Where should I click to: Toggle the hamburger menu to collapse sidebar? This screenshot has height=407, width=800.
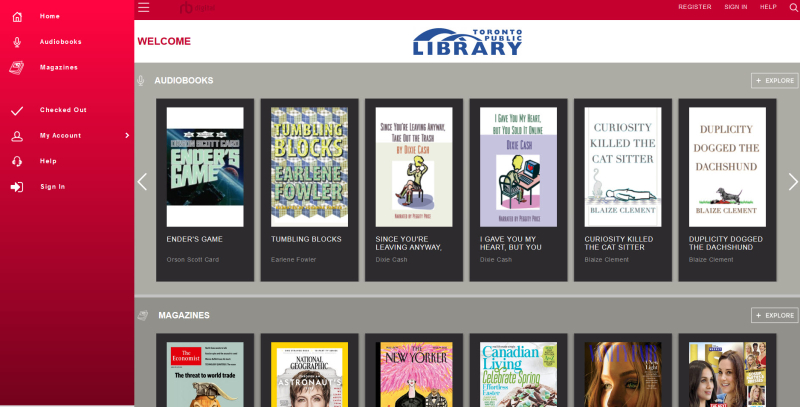click(144, 7)
